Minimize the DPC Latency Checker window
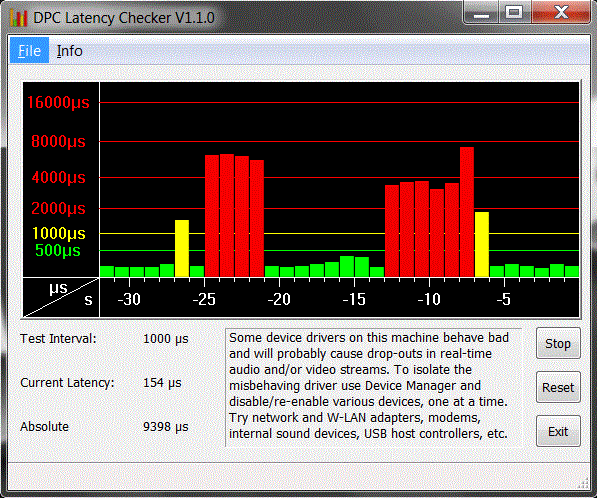Image resolution: width=597 pixels, height=498 pixels. [481, 13]
